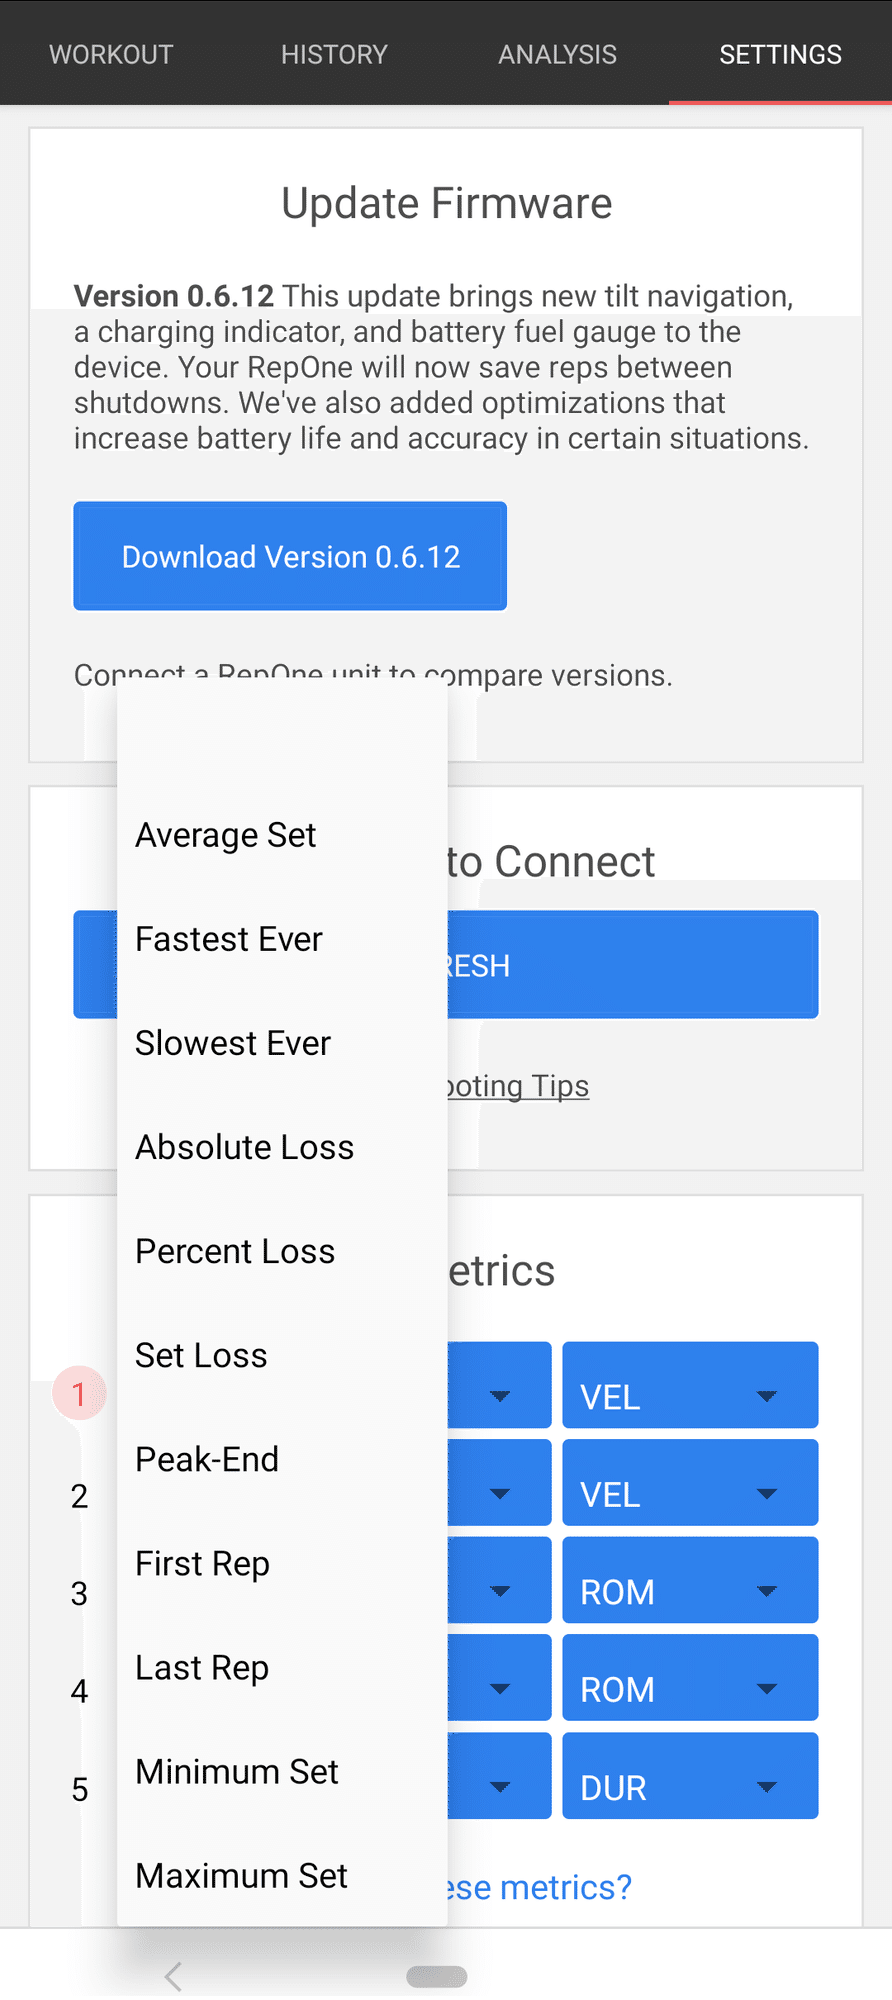Image resolution: width=892 pixels, height=2000 pixels.
Task: Select the Maximum Set option
Action: (x=241, y=1875)
